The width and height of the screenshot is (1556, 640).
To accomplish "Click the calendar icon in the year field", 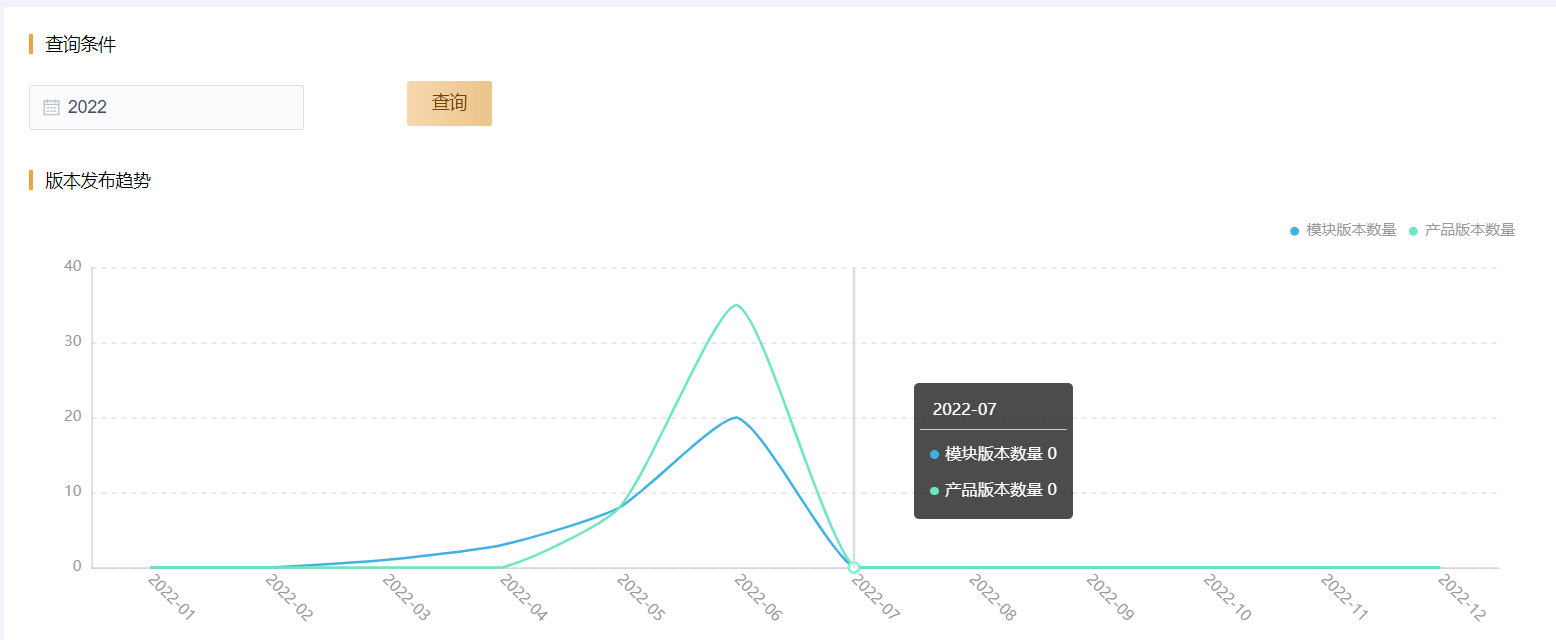I will point(51,108).
